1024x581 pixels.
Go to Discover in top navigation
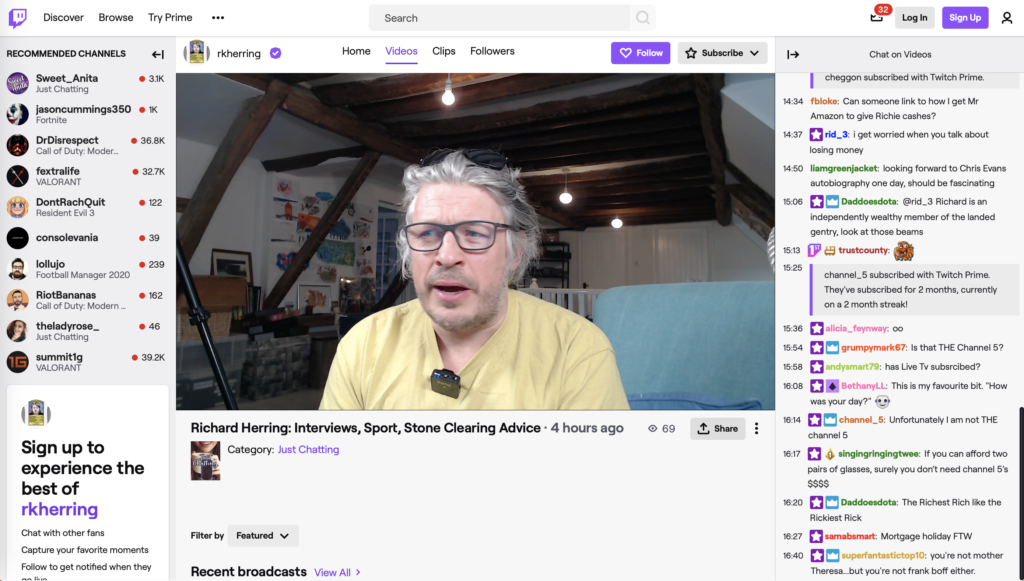[63, 18]
